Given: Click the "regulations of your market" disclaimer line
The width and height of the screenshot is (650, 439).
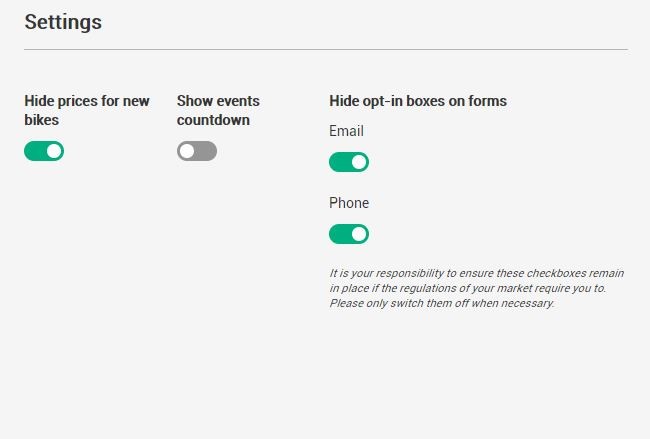Looking at the screenshot, I should point(467,287).
